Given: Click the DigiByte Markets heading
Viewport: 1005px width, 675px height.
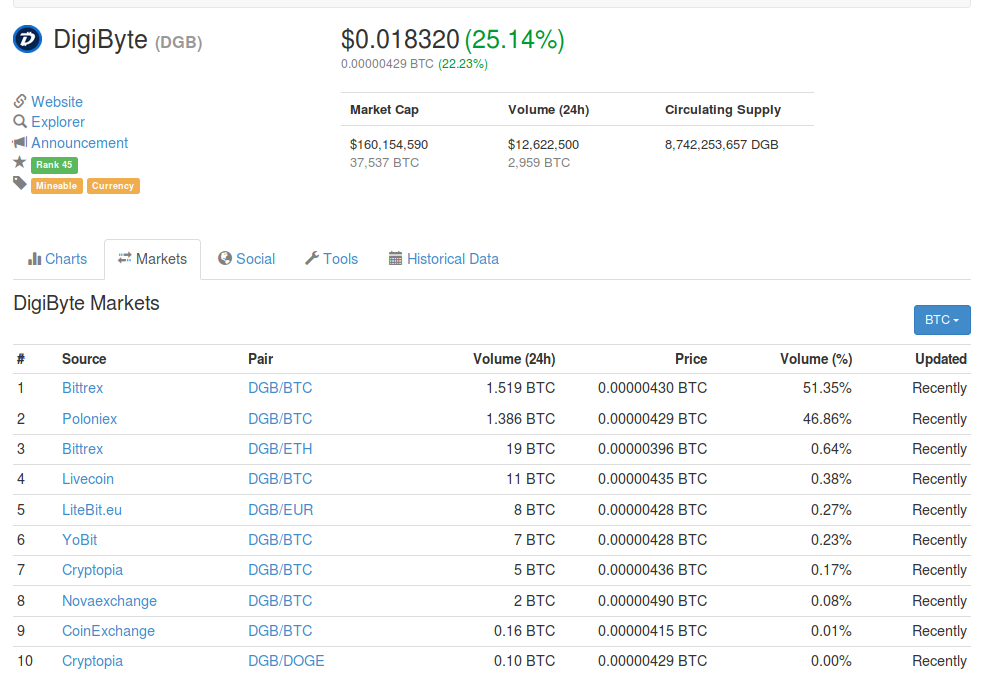Looking at the screenshot, I should point(87,303).
